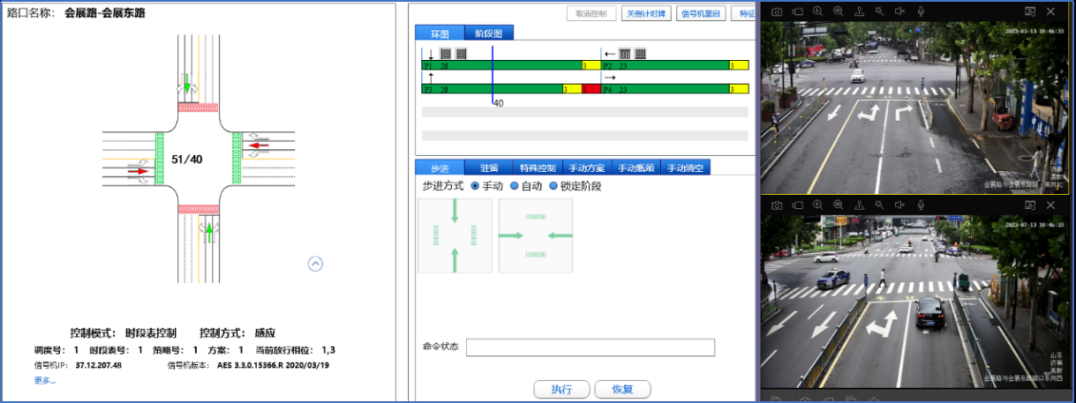
Task: Click record icon in bottom video toolbar
Action: tap(797, 204)
